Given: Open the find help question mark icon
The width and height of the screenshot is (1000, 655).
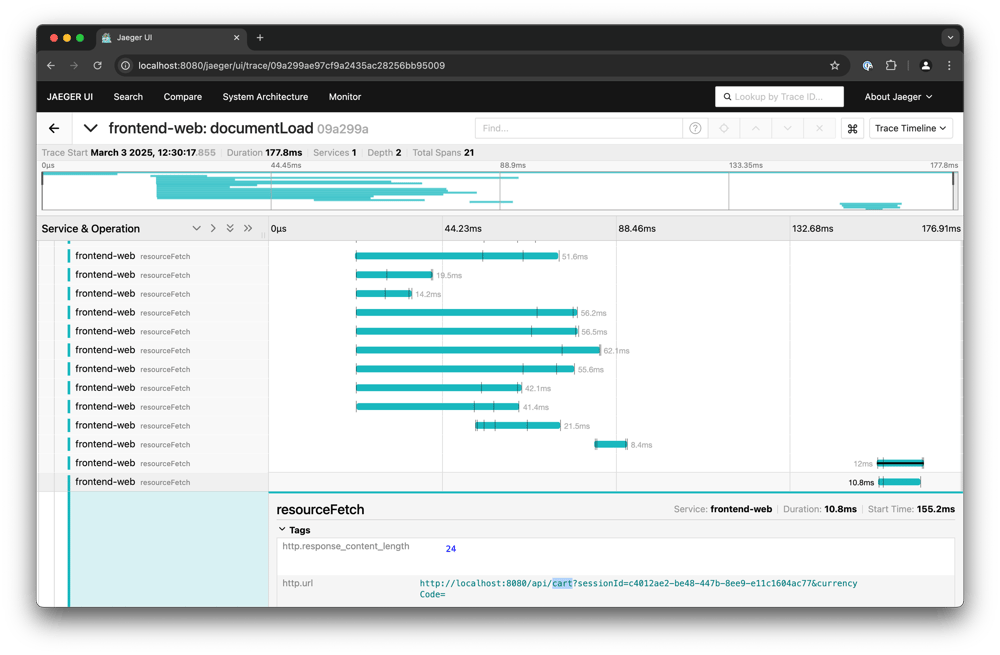Looking at the screenshot, I should tap(695, 128).
